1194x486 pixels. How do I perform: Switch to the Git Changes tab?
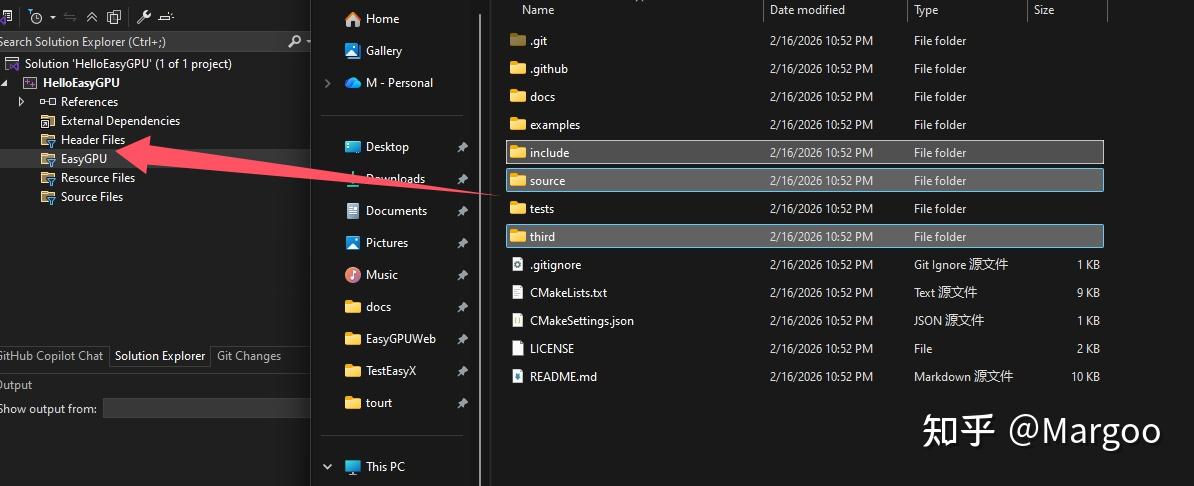[x=249, y=356]
